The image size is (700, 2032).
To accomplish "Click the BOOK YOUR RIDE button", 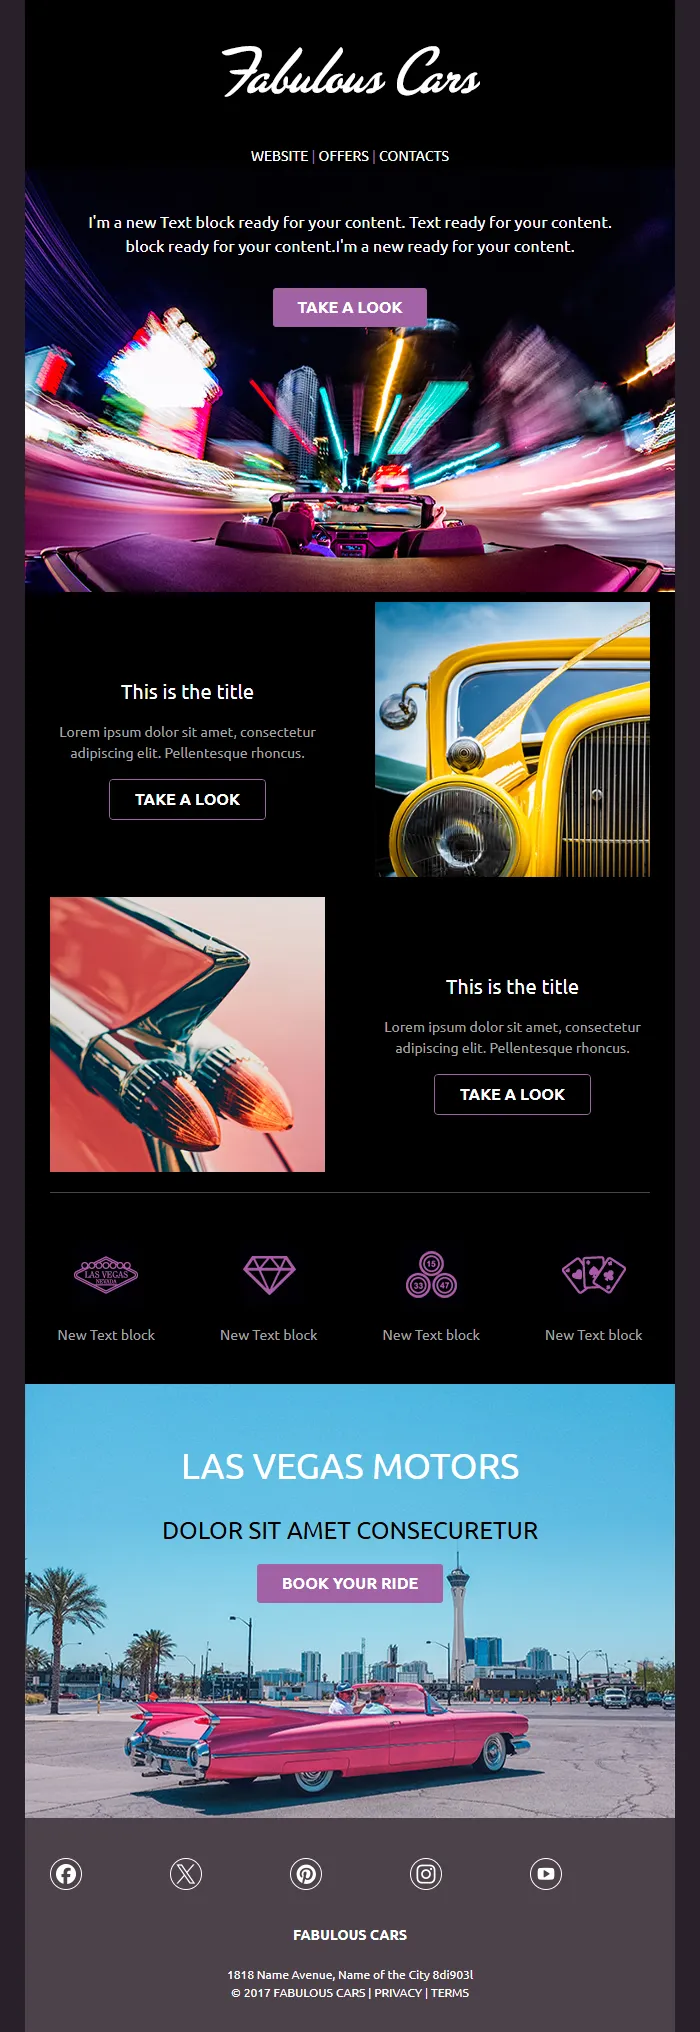I will point(350,1584).
